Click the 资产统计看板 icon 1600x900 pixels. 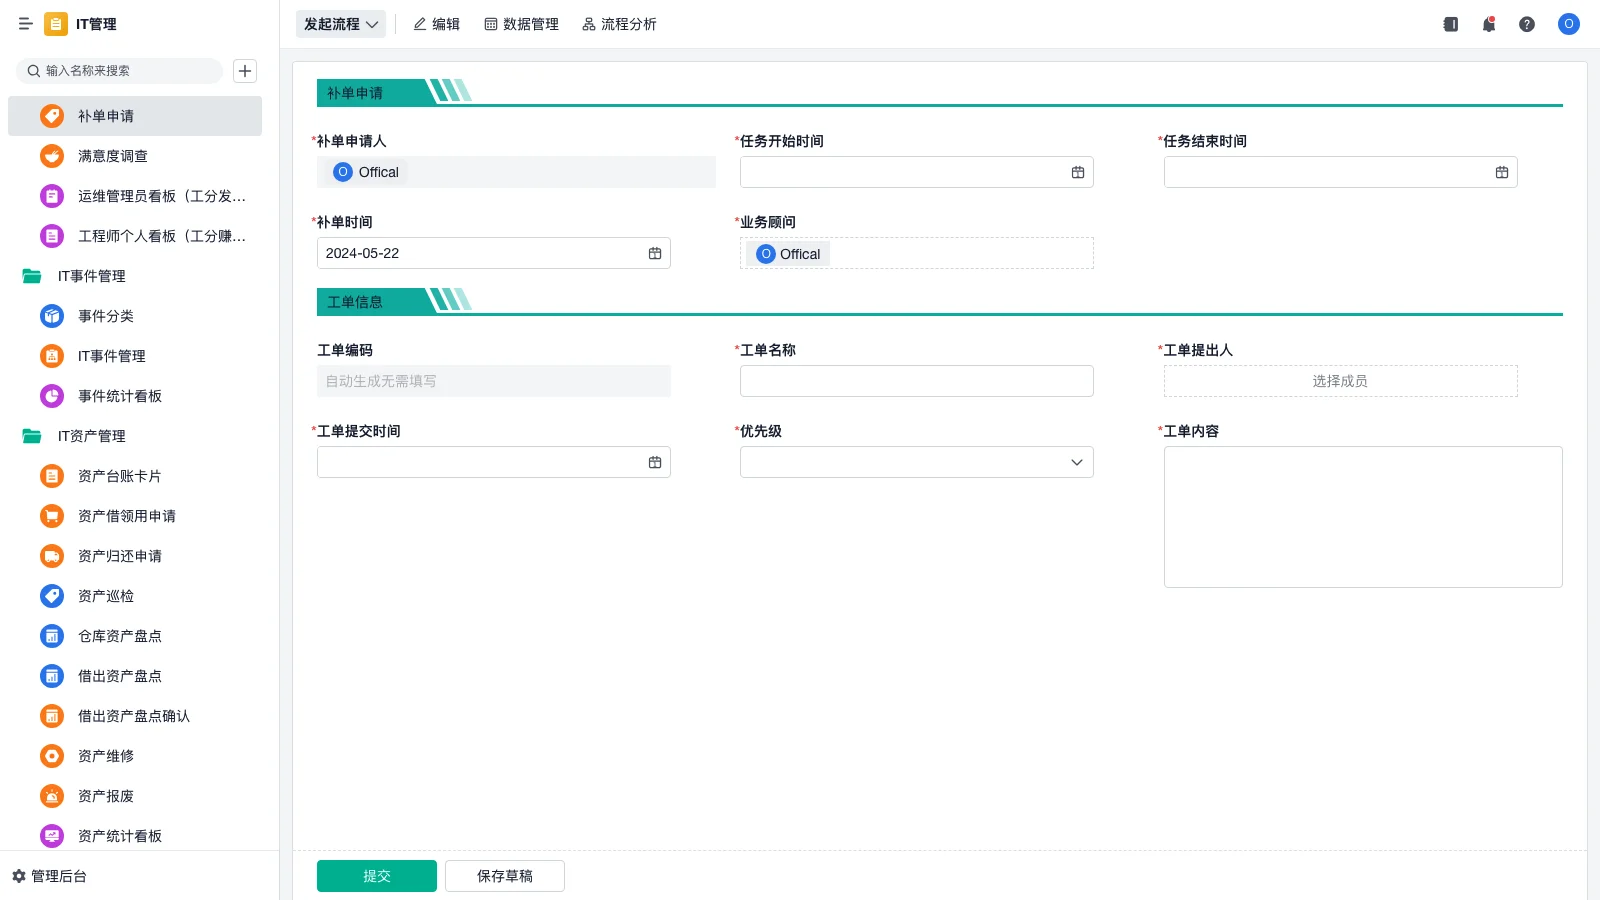(52, 836)
